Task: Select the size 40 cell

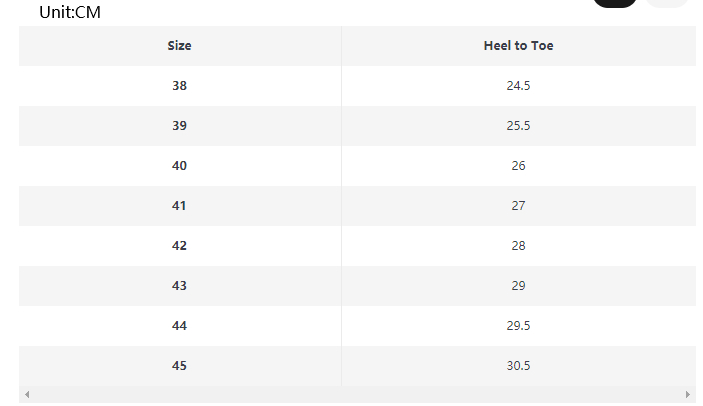Action: 180,166
